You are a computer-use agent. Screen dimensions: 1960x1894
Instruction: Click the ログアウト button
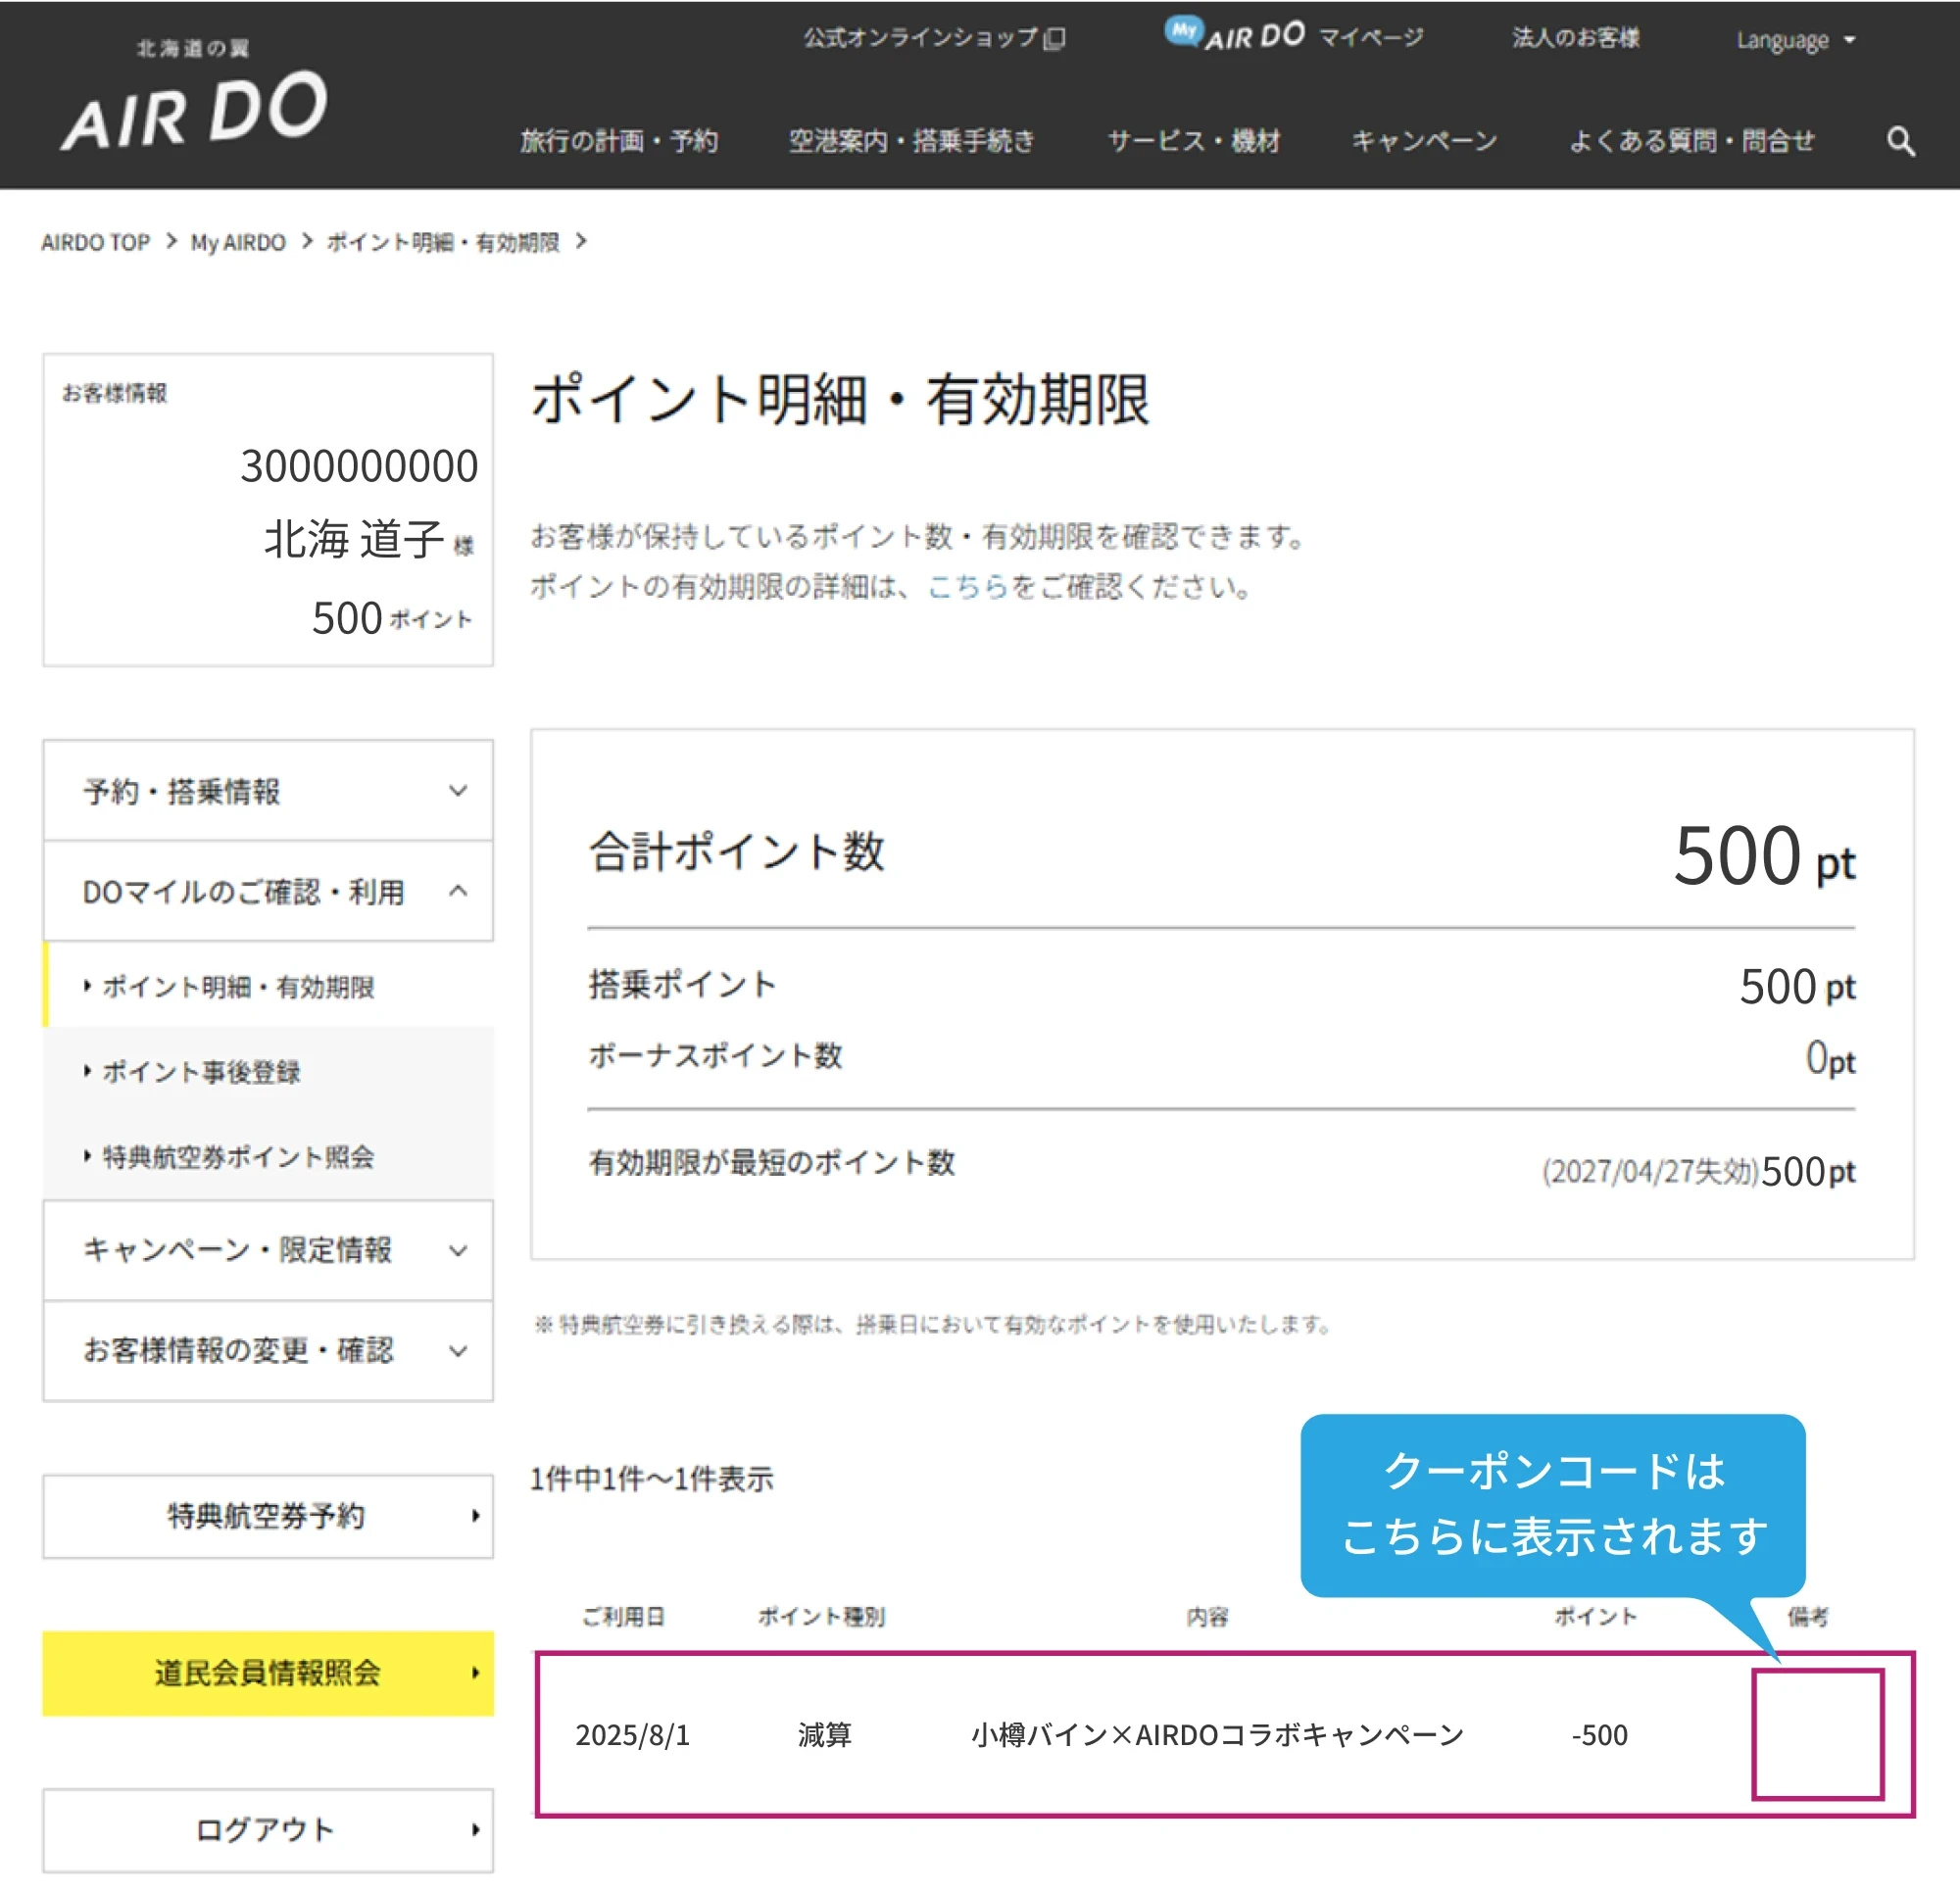(x=268, y=1830)
